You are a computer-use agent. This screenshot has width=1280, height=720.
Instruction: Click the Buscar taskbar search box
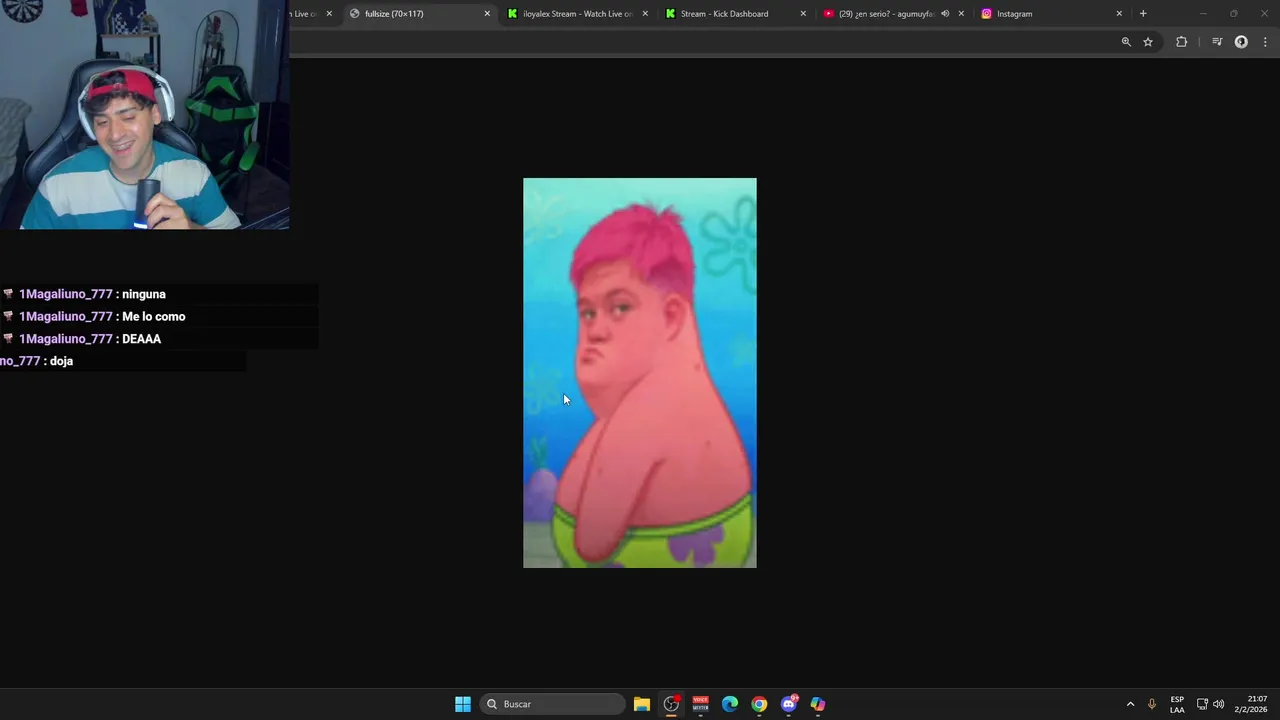pos(552,704)
